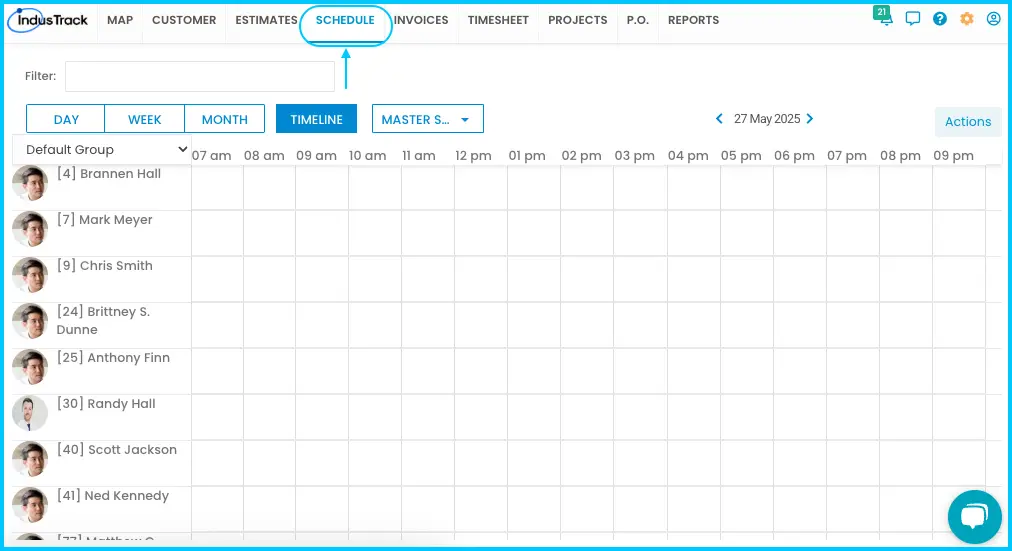Open the CUSTOMER menu
Screen dimensions: 1012x551
click(184, 20)
